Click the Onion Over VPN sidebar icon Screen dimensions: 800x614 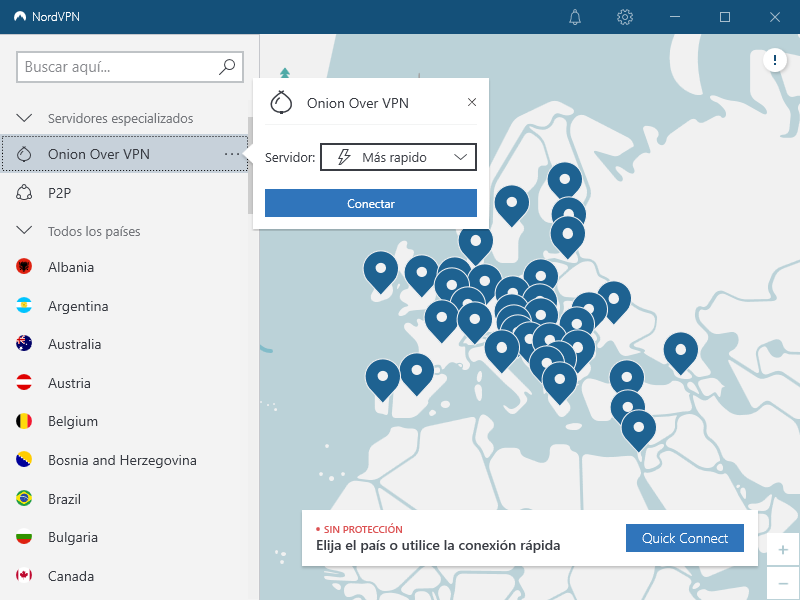click(24, 154)
